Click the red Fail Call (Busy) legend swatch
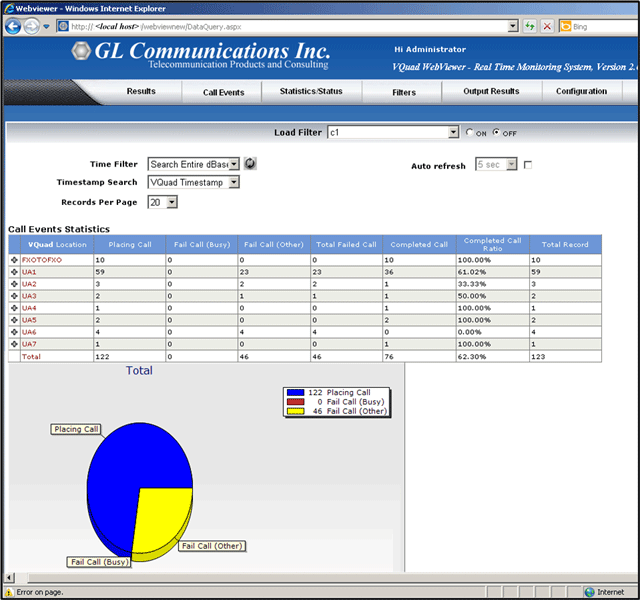This screenshot has width=640, height=600. click(296, 402)
